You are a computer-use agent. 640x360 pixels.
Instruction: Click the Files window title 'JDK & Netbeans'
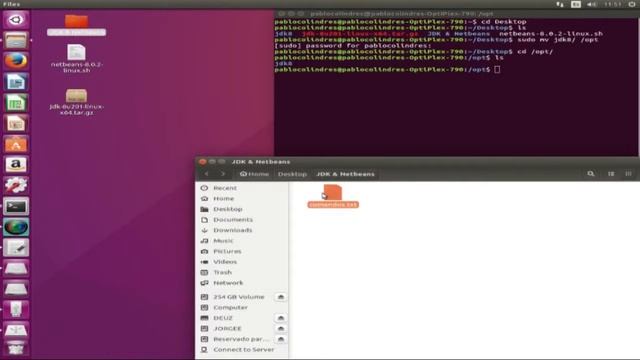pos(261,162)
